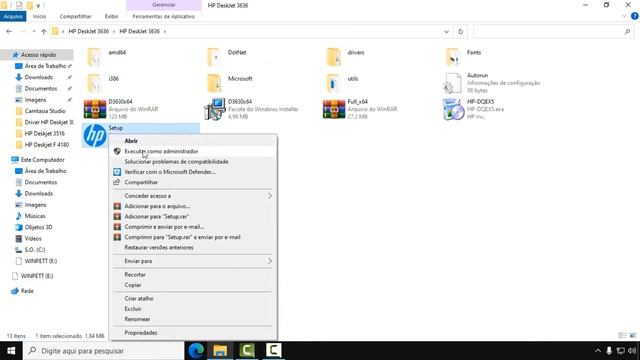Screen dimensions: 640x360
Task: Open Camtasia Studio in navigation pane
Action: [x=45, y=111]
